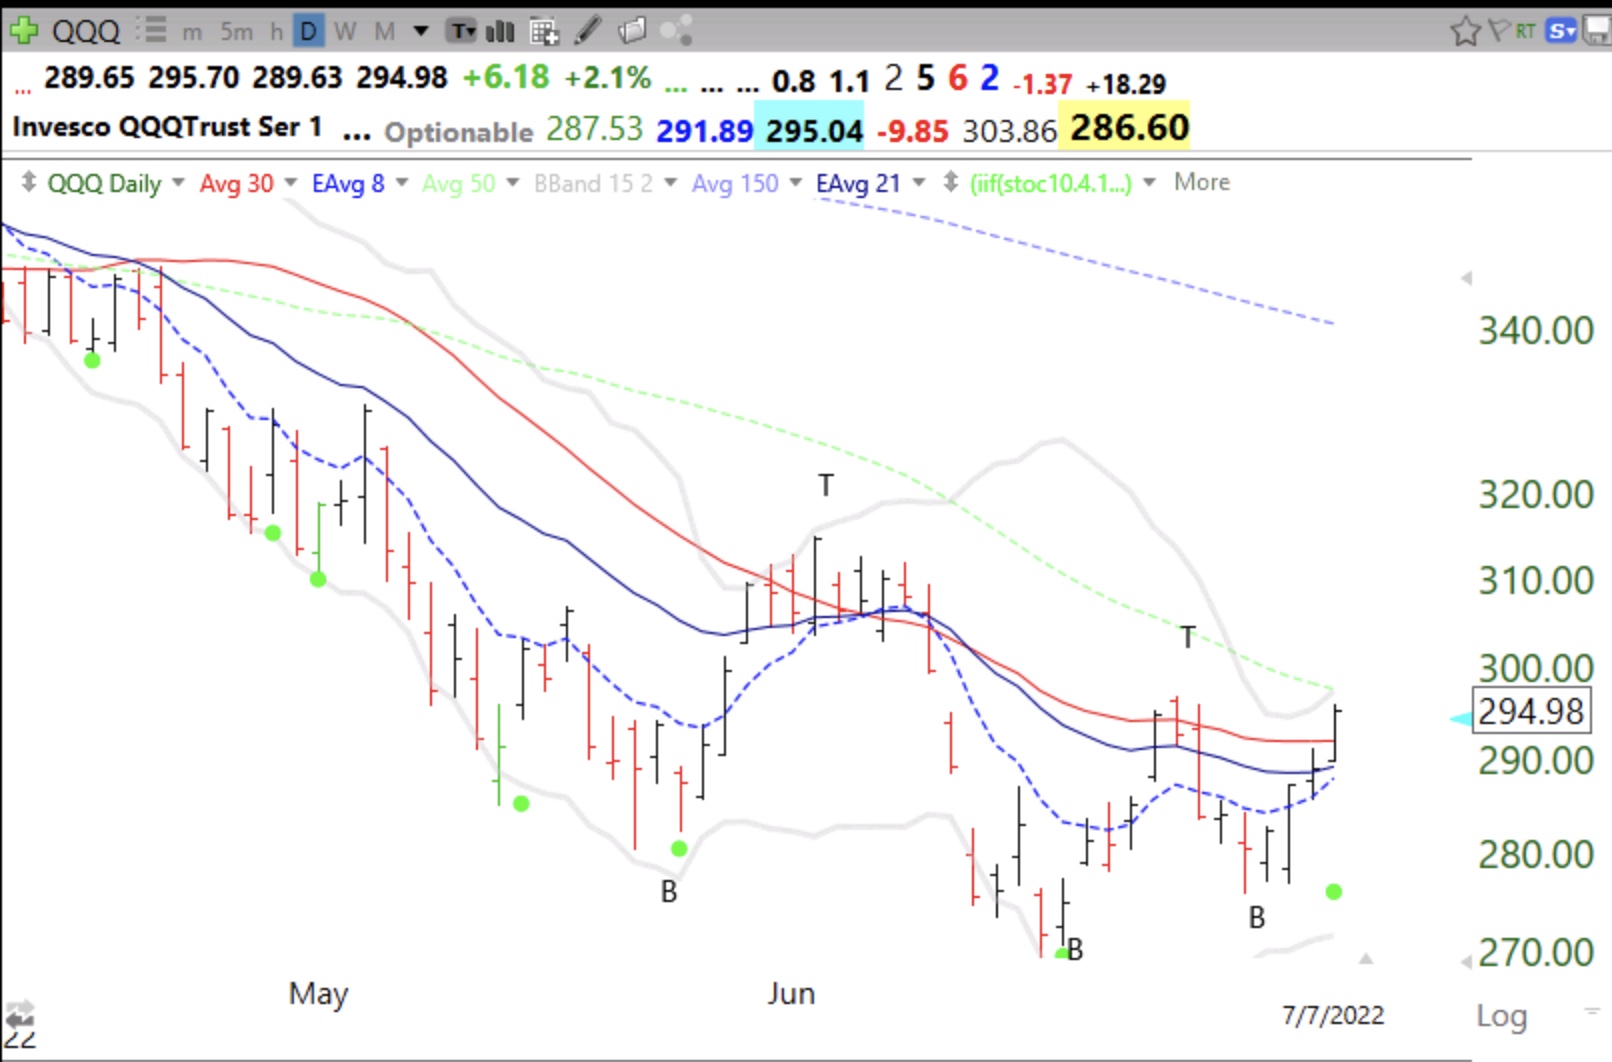The image size is (1612, 1062).
Task: Open the more-timeframes dropdown arrow
Action: pos(421,31)
